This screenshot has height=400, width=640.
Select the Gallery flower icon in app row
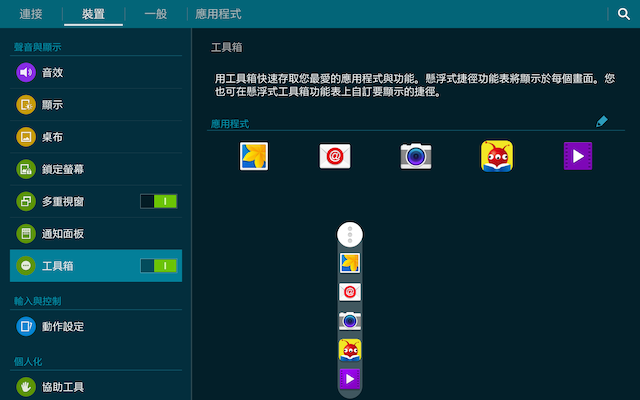tap(254, 156)
